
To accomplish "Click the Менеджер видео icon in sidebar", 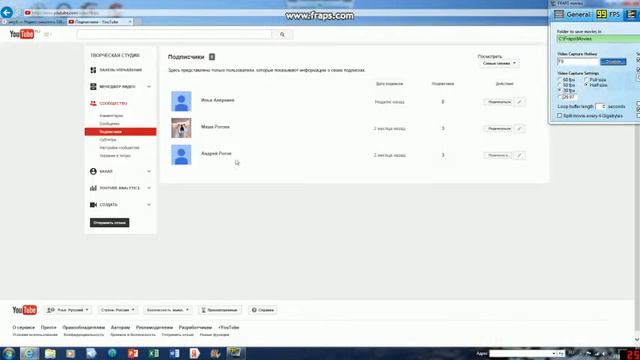I will click(x=93, y=87).
